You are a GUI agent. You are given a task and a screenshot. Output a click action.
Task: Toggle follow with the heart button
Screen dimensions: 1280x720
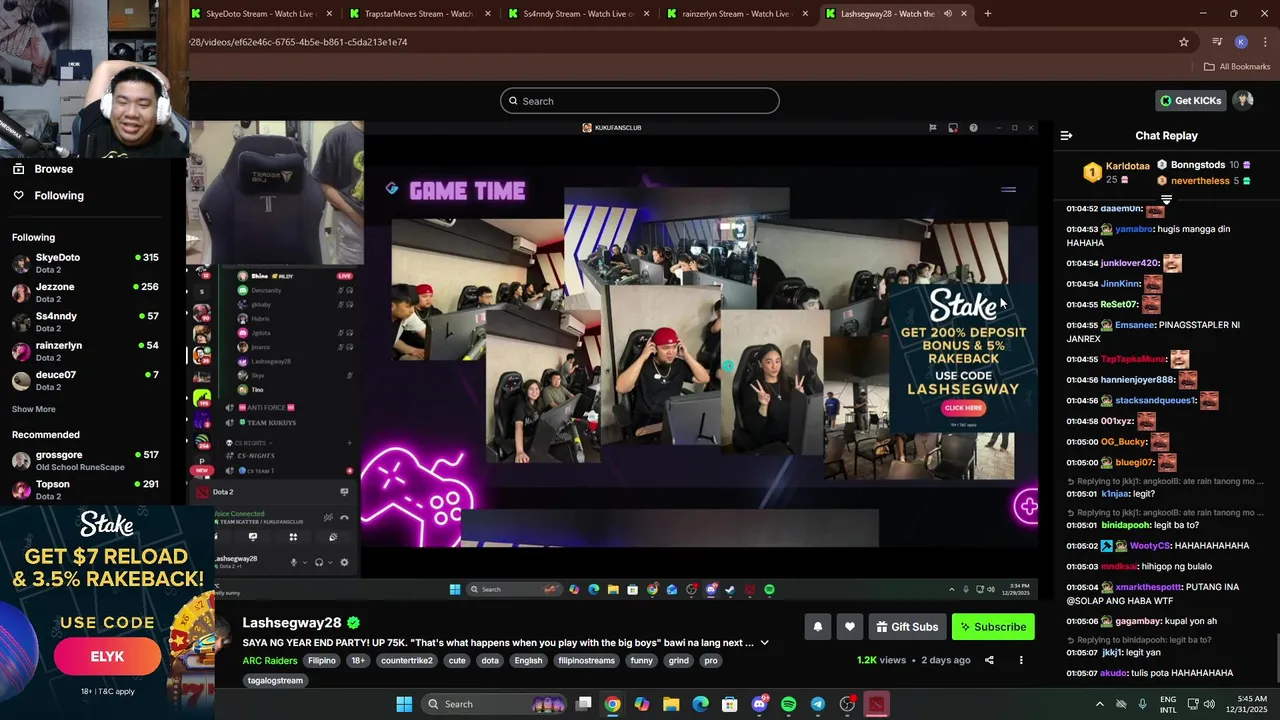(x=850, y=627)
